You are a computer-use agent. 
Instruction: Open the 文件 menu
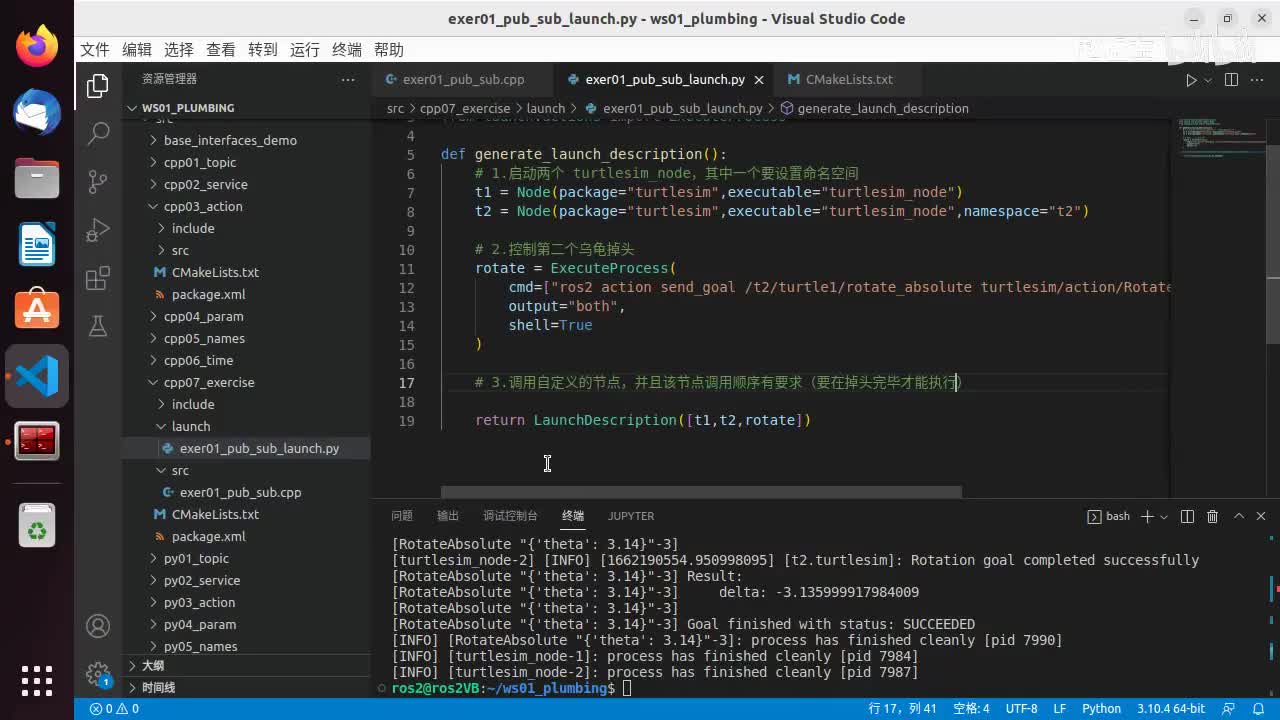[x=95, y=50]
